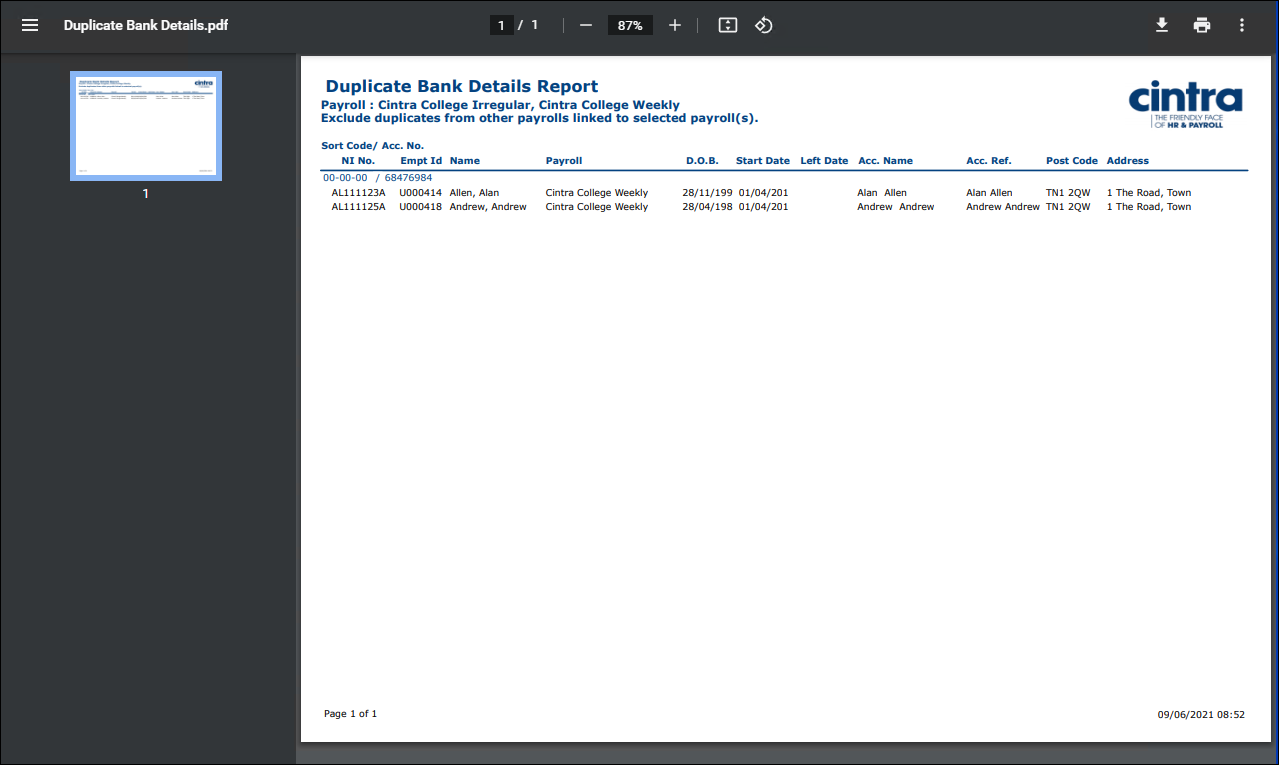Click the Page 1 of 1 footer
1279x765 pixels.
[351, 714]
